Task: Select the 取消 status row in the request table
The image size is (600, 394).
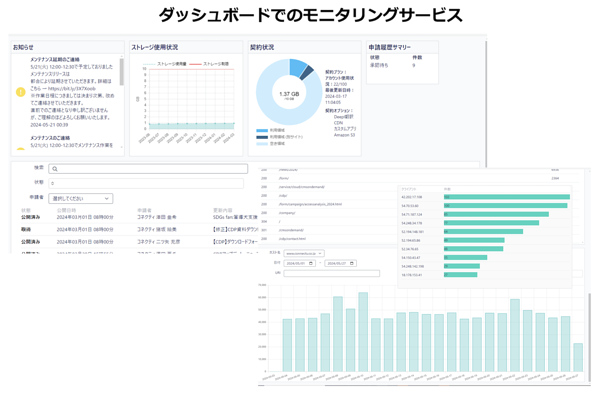Action: pyautogui.click(x=140, y=230)
